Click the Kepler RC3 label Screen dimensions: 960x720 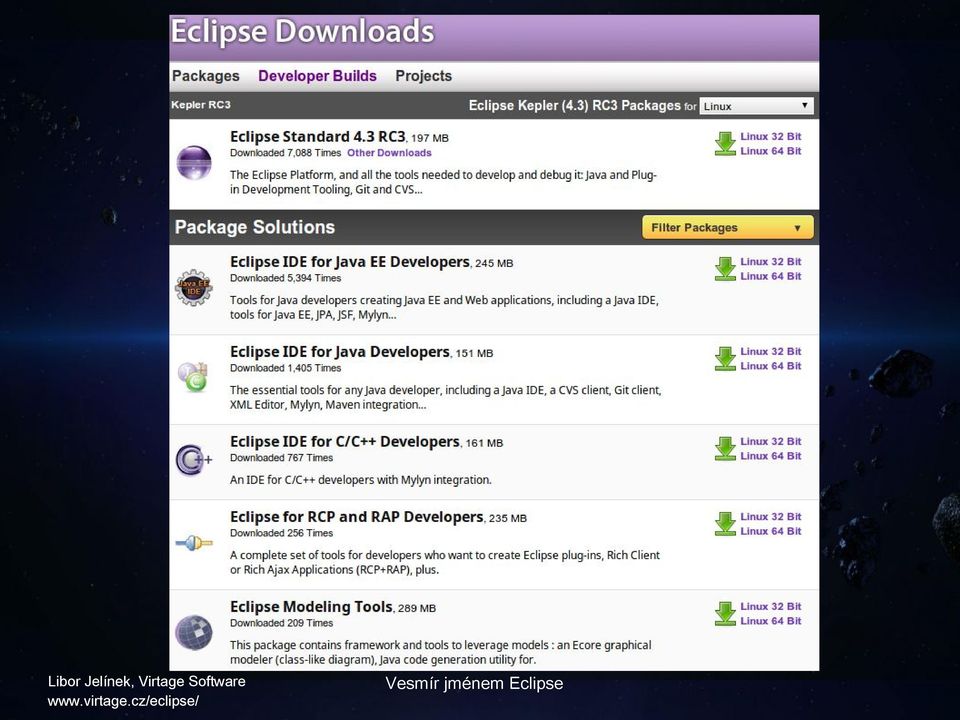(x=201, y=105)
